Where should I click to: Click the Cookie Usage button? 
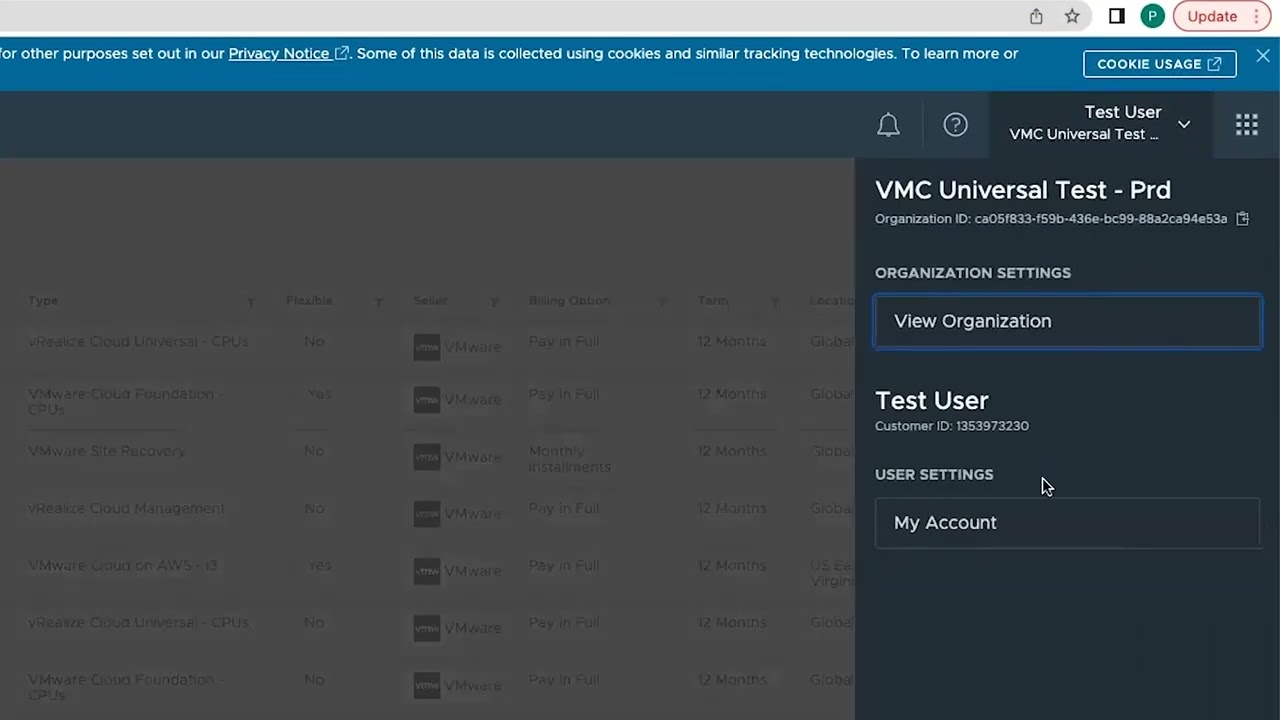click(x=1159, y=64)
